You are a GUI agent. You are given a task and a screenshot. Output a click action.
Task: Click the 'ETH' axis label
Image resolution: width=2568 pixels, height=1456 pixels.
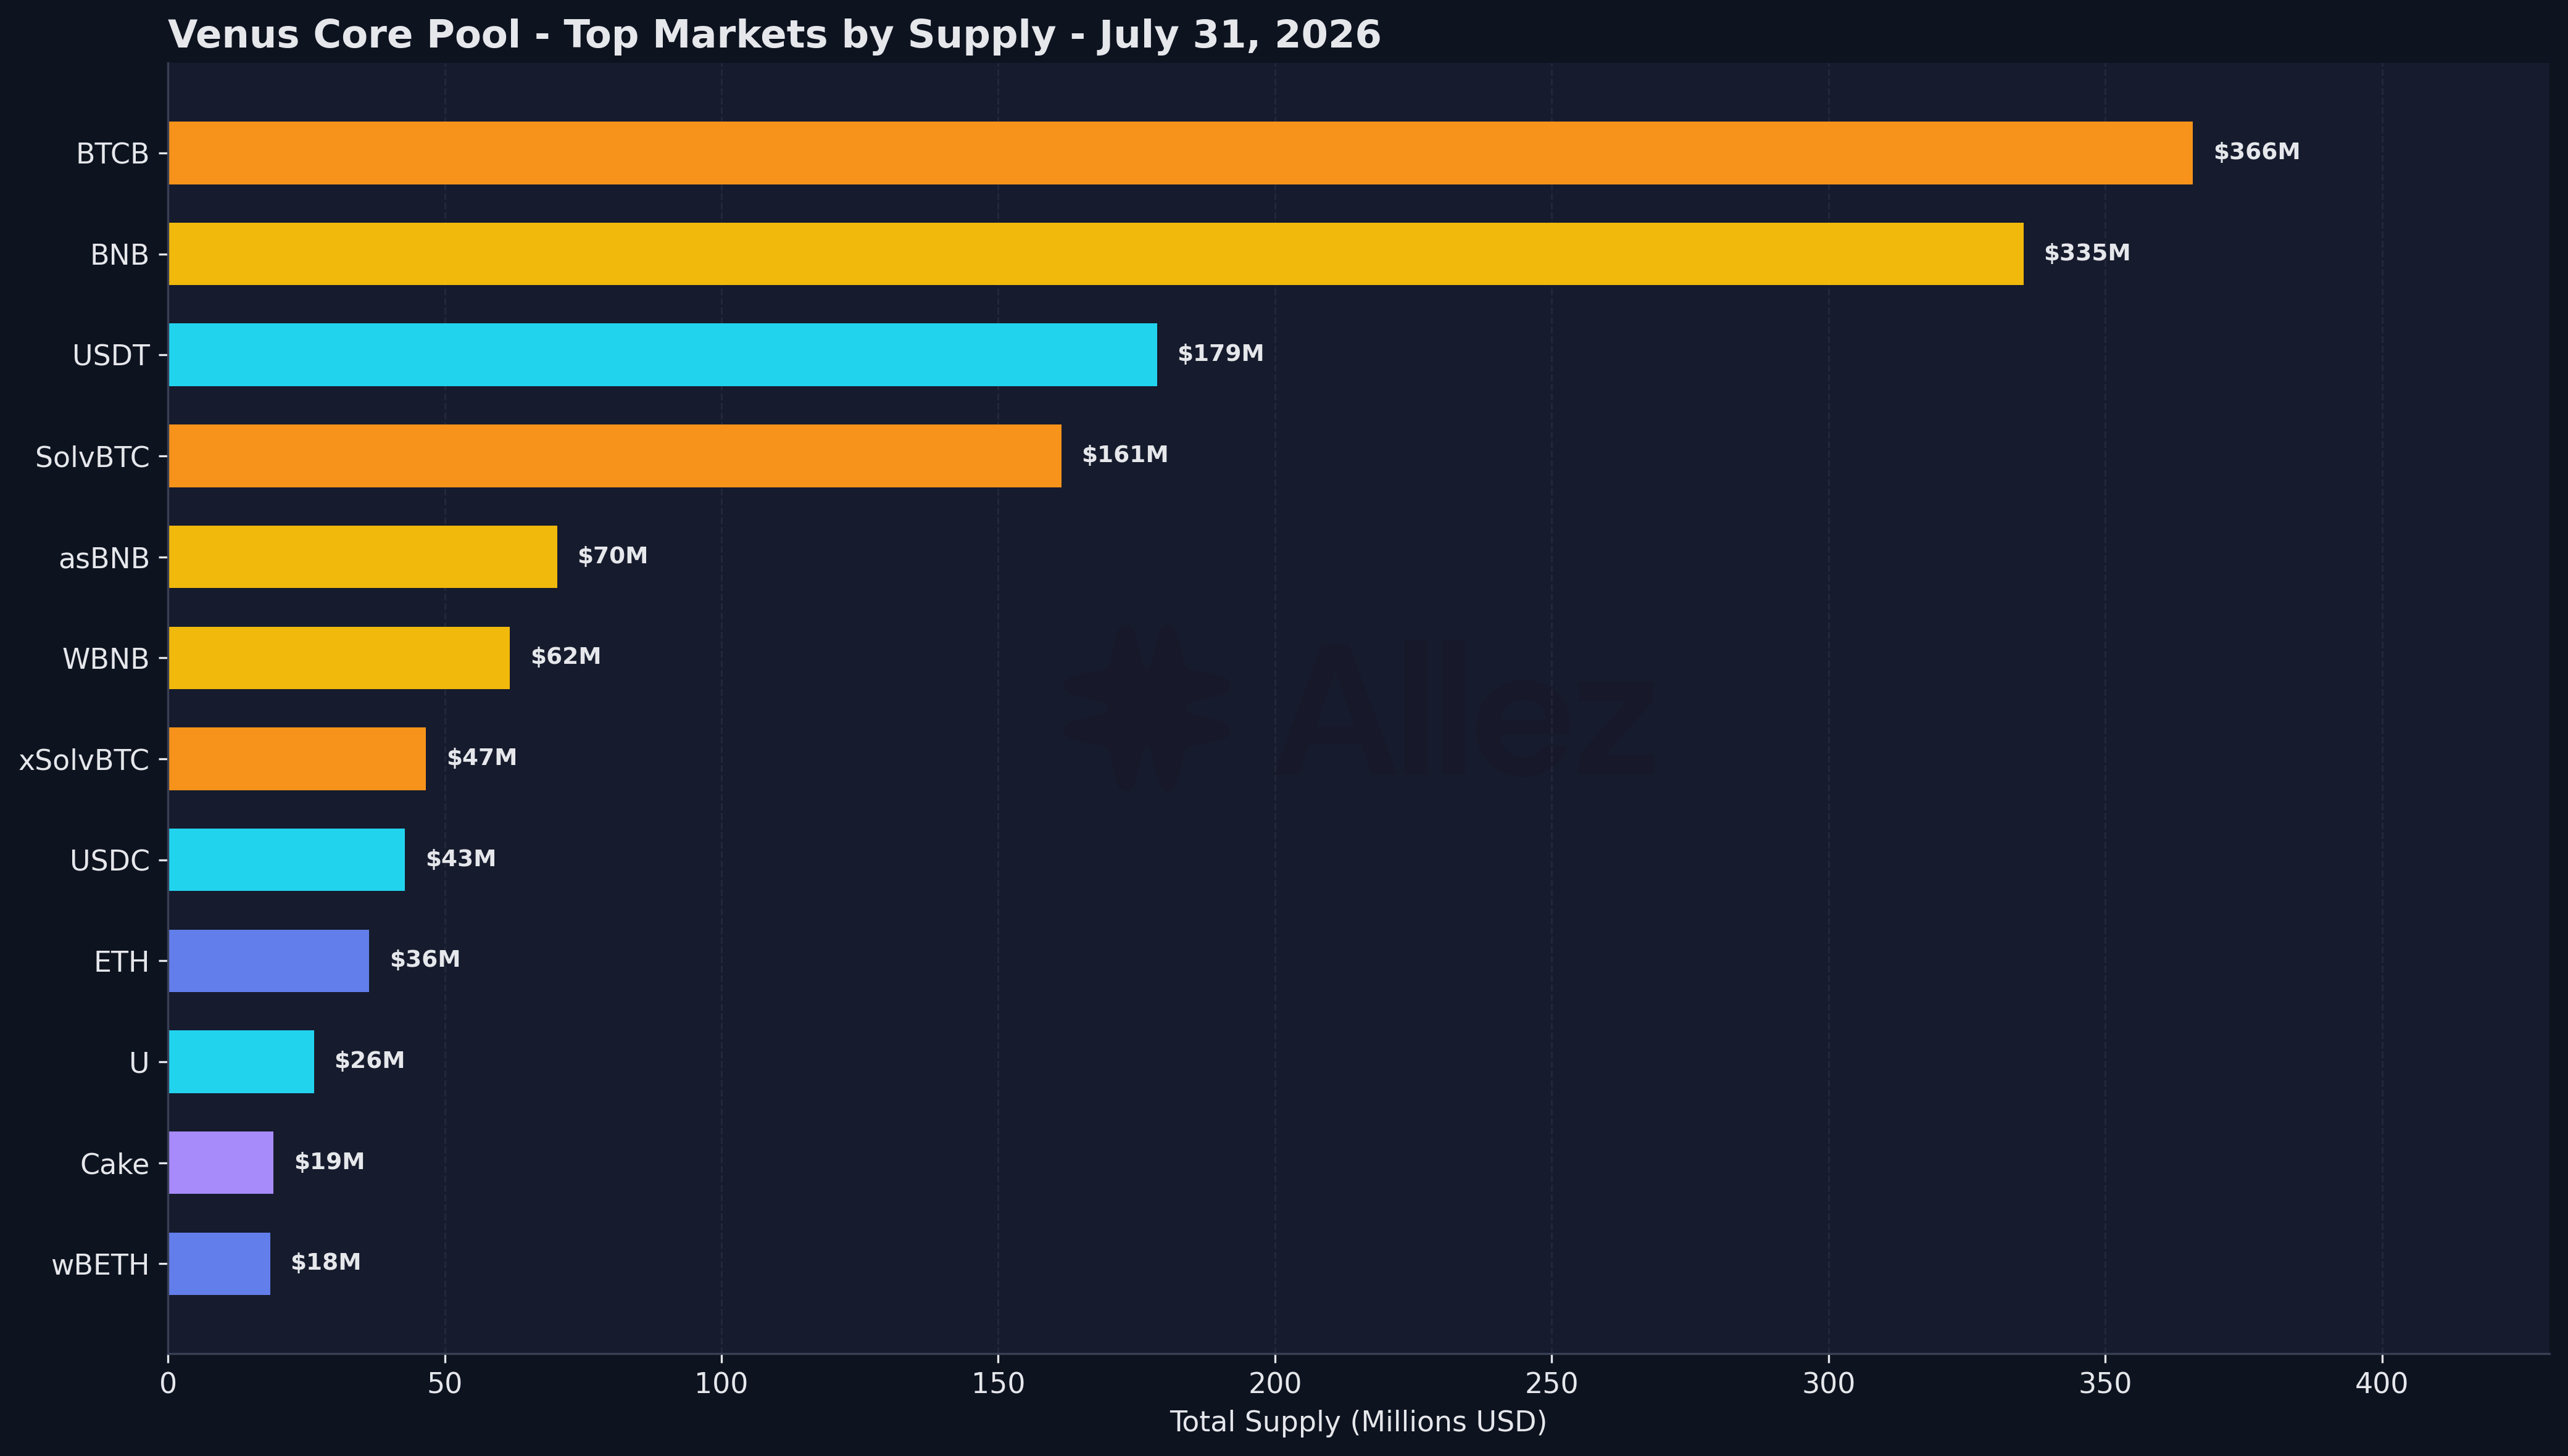pyautogui.click(x=121, y=962)
